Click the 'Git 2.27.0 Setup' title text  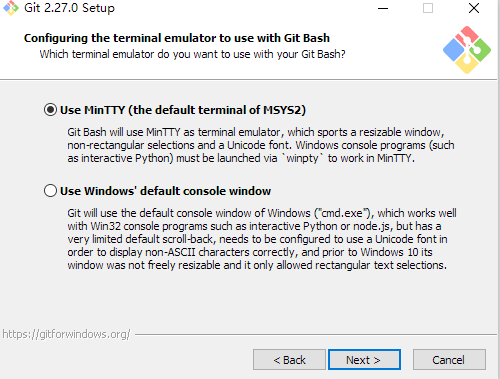coord(69,8)
